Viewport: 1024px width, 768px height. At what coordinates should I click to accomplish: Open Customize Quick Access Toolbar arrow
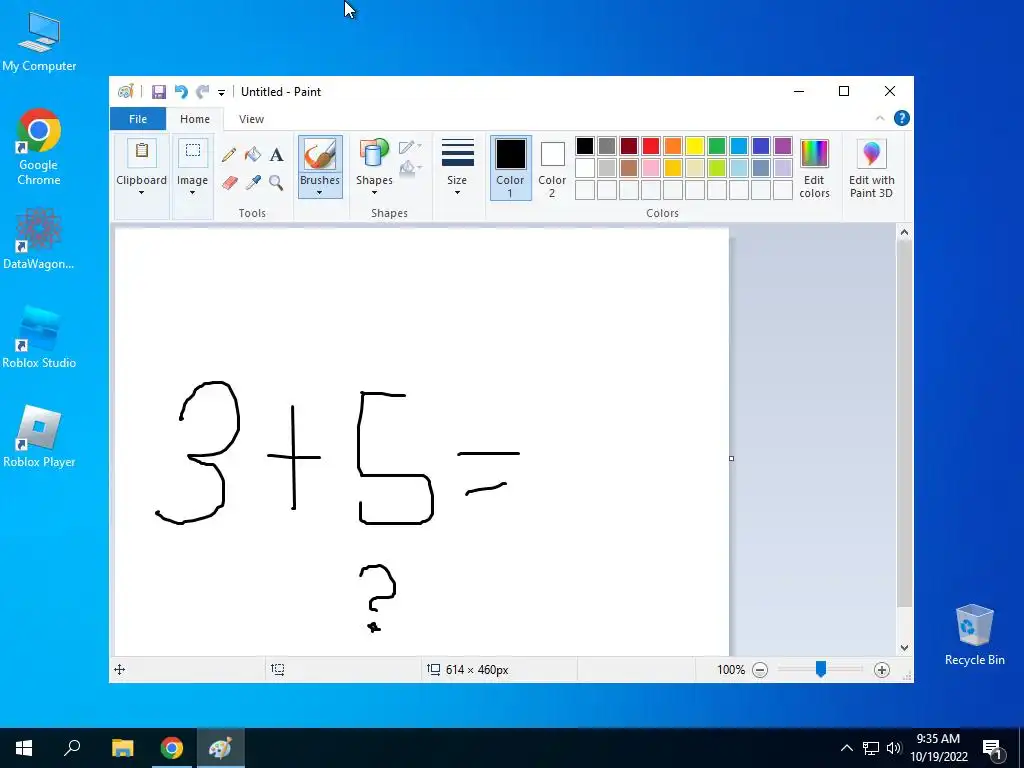[x=221, y=93]
